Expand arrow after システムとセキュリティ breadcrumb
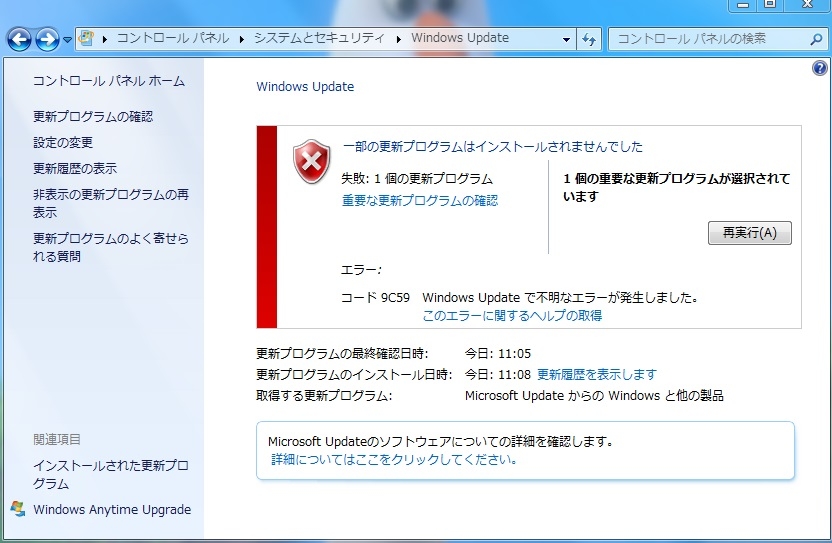 click(398, 39)
